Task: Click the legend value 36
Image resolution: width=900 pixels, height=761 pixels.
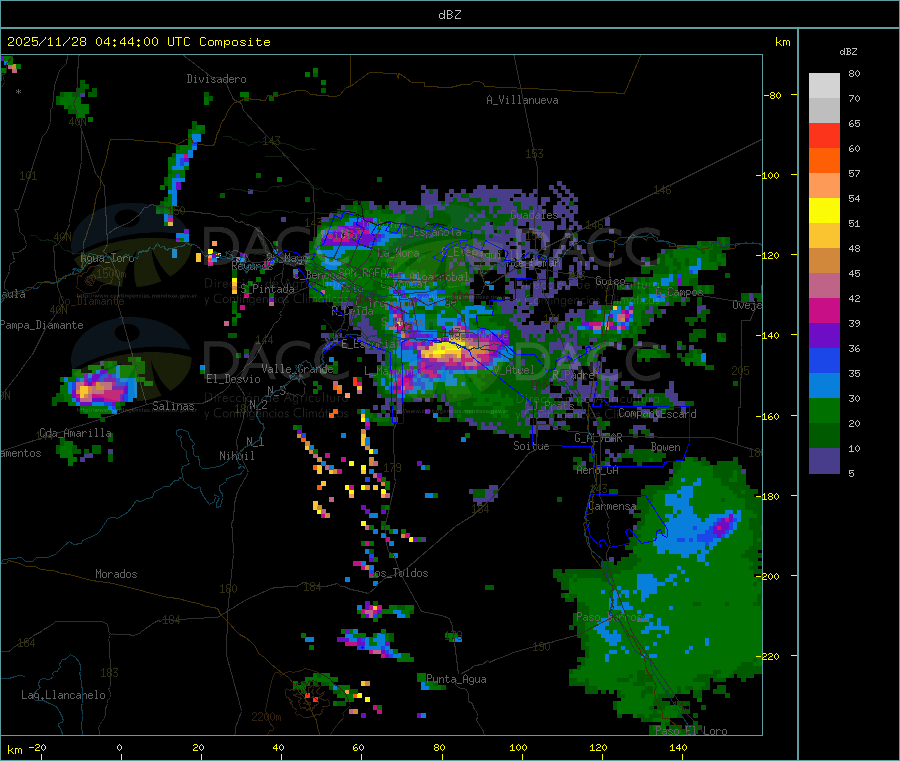Action: pyautogui.click(x=854, y=348)
